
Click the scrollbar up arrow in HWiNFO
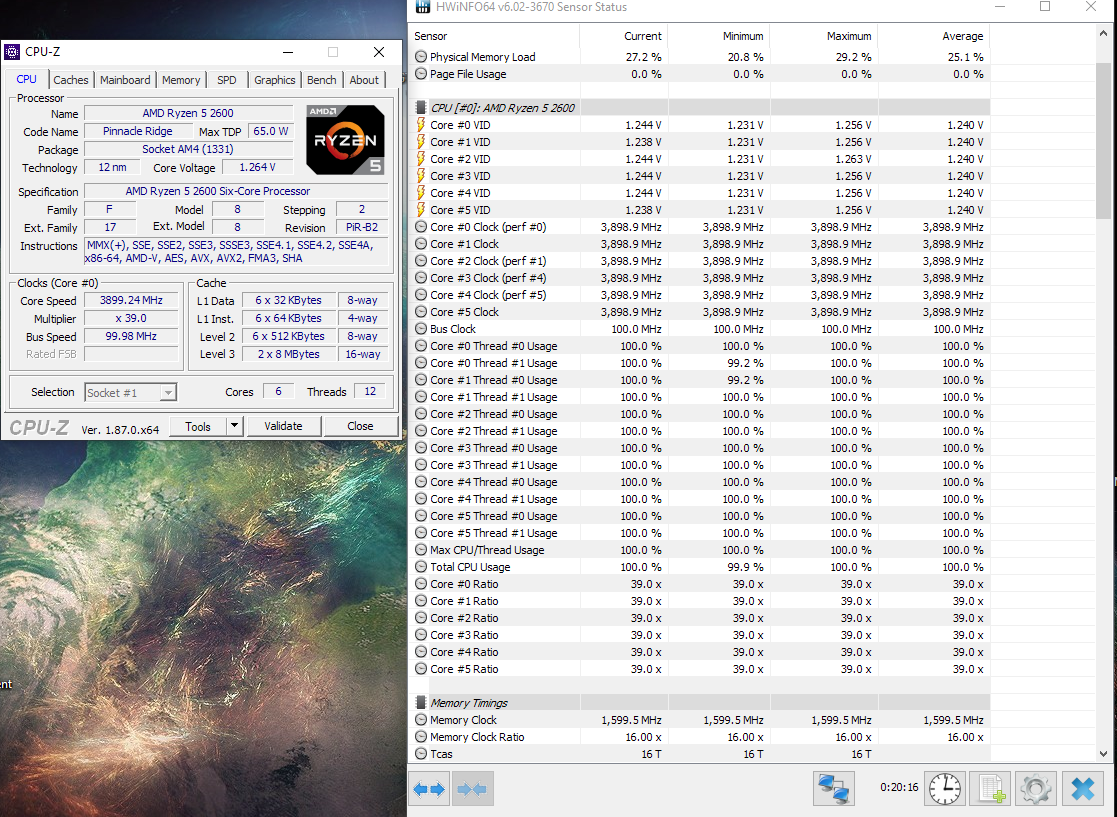pyautogui.click(x=1103, y=33)
